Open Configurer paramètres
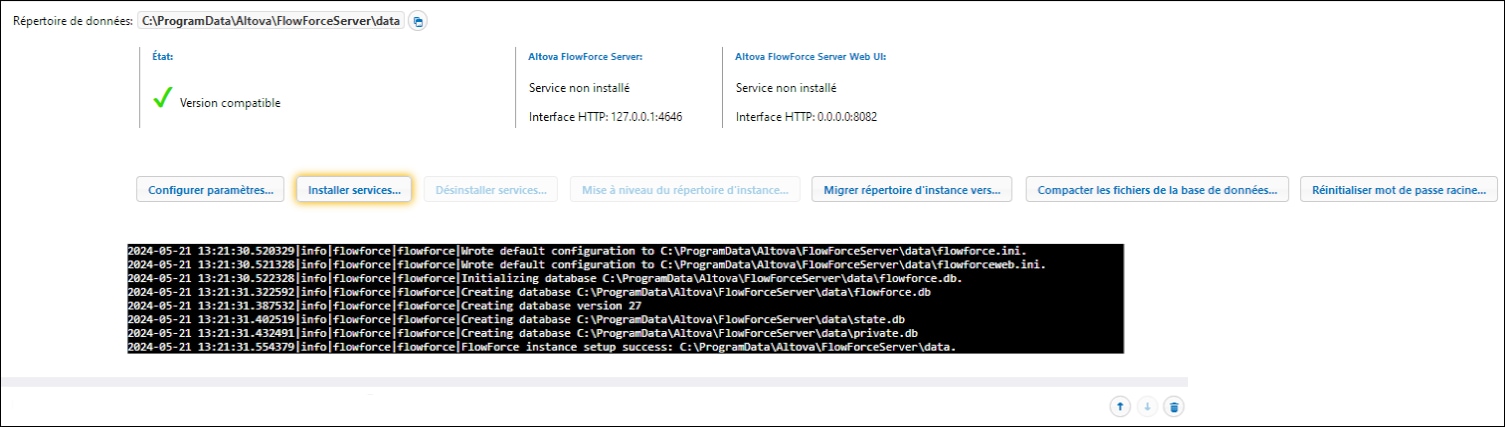The image size is (1505, 427). pos(210,189)
